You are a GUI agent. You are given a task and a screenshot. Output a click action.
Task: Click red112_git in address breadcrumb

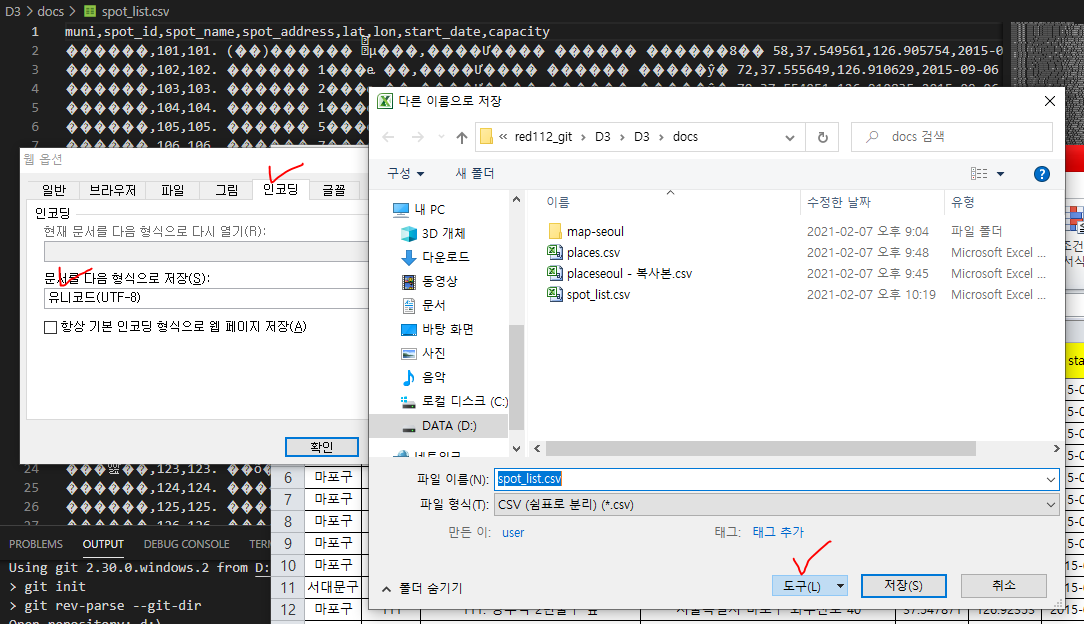pos(543,137)
